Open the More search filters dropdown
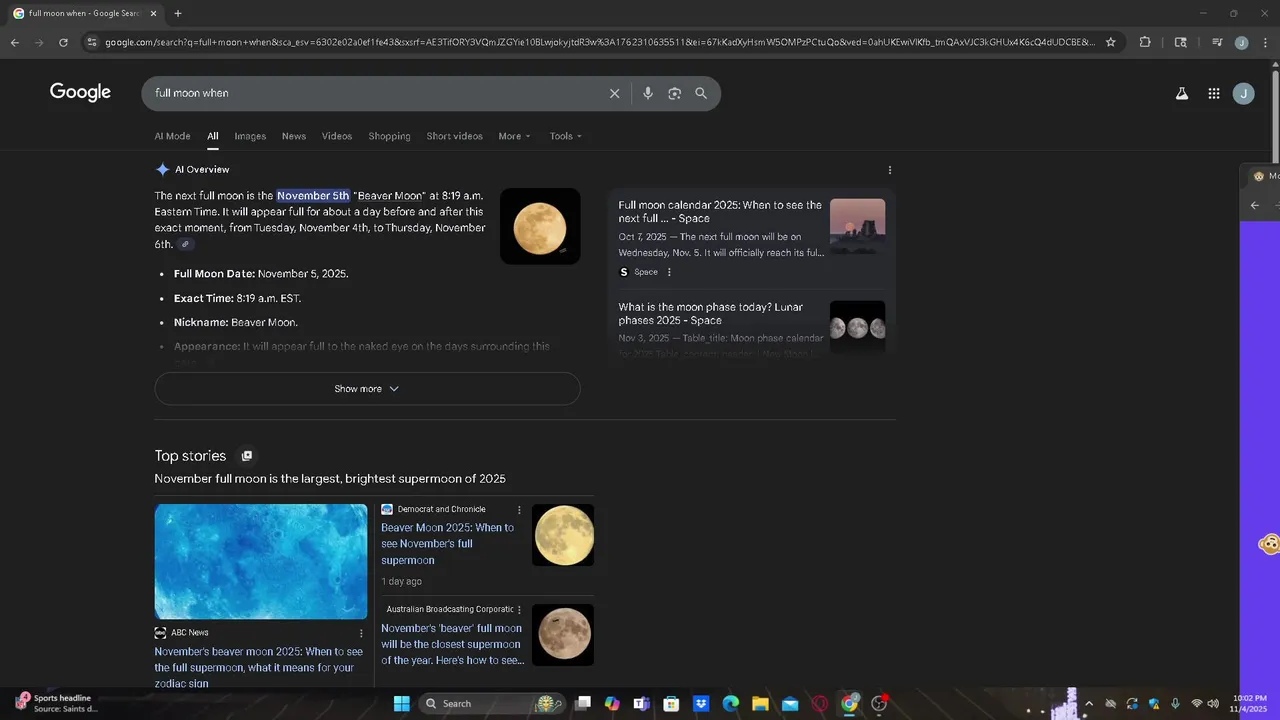This screenshot has height=720, width=1280. pyautogui.click(x=514, y=136)
